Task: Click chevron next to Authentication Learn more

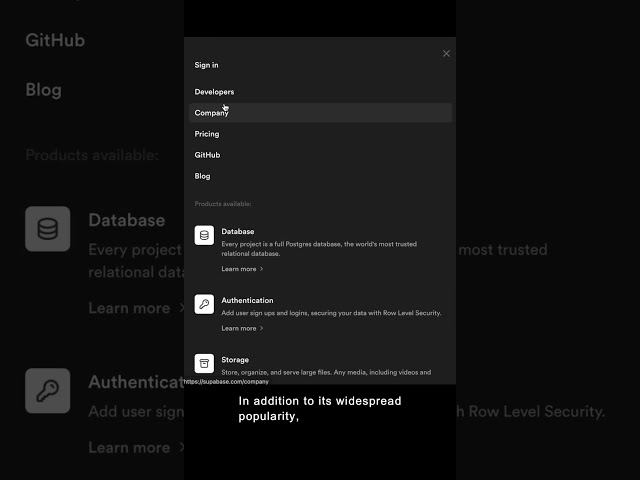Action: 262,328
